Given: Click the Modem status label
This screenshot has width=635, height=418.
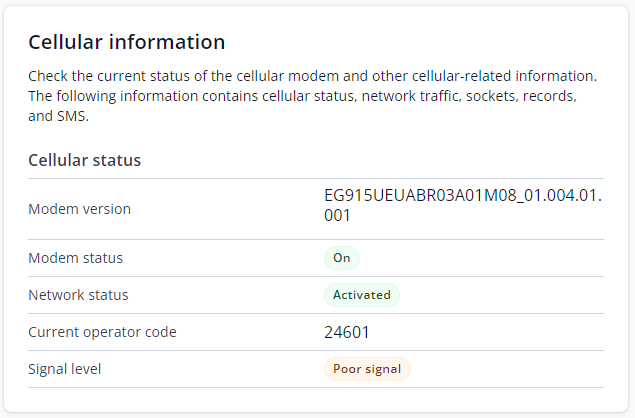Looking at the screenshot, I should click(x=75, y=258).
